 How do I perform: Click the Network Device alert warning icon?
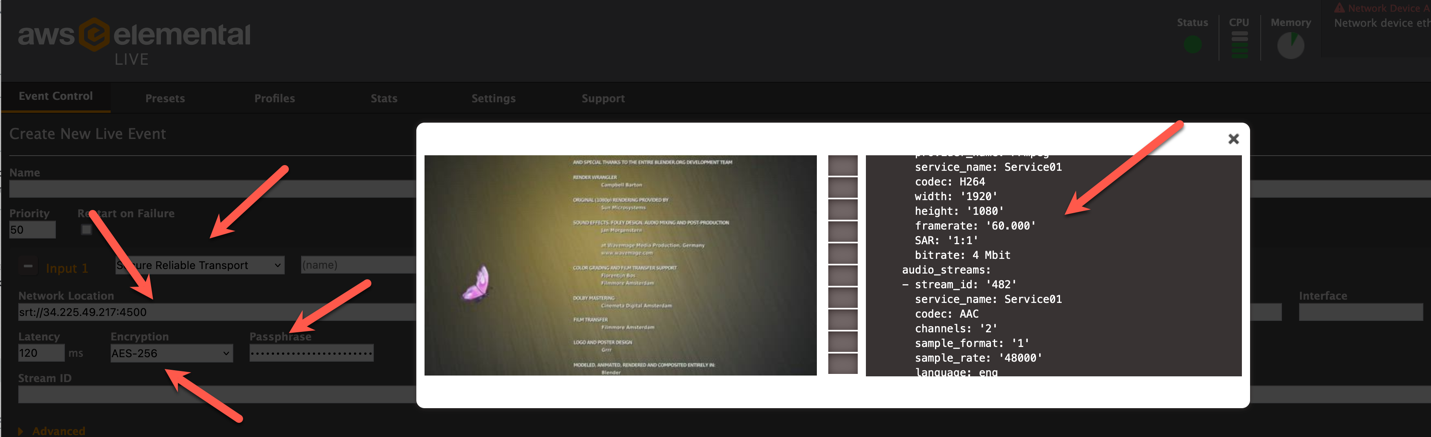tap(1339, 8)
